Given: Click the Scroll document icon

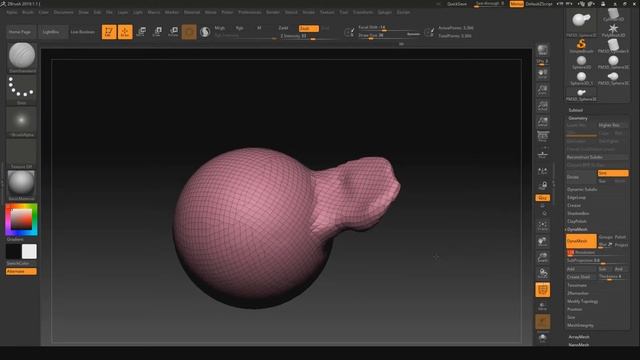Looking at the screenshot, I should [x=542, y=74].
